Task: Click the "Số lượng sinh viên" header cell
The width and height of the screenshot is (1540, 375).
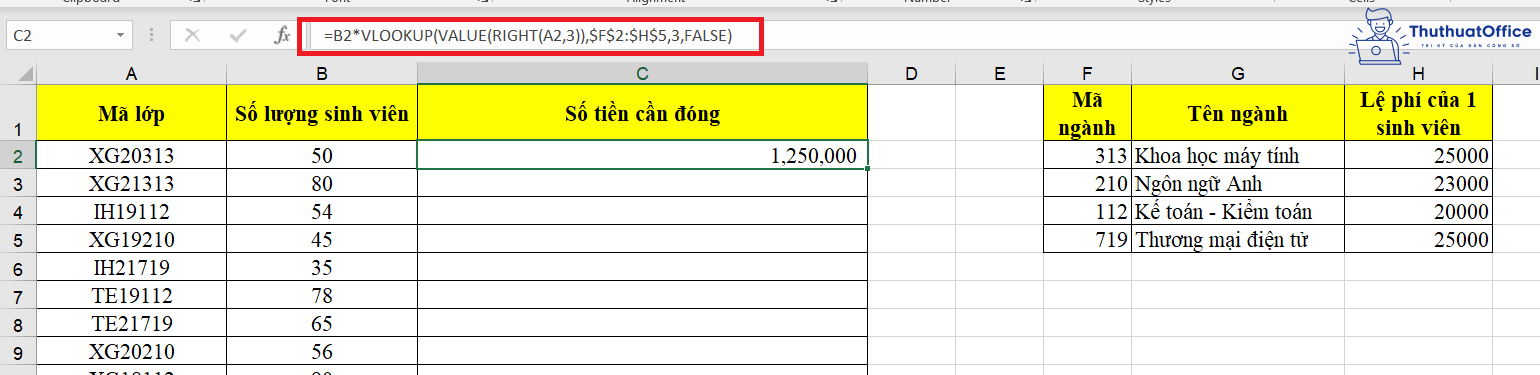Action: coord(321,113)
